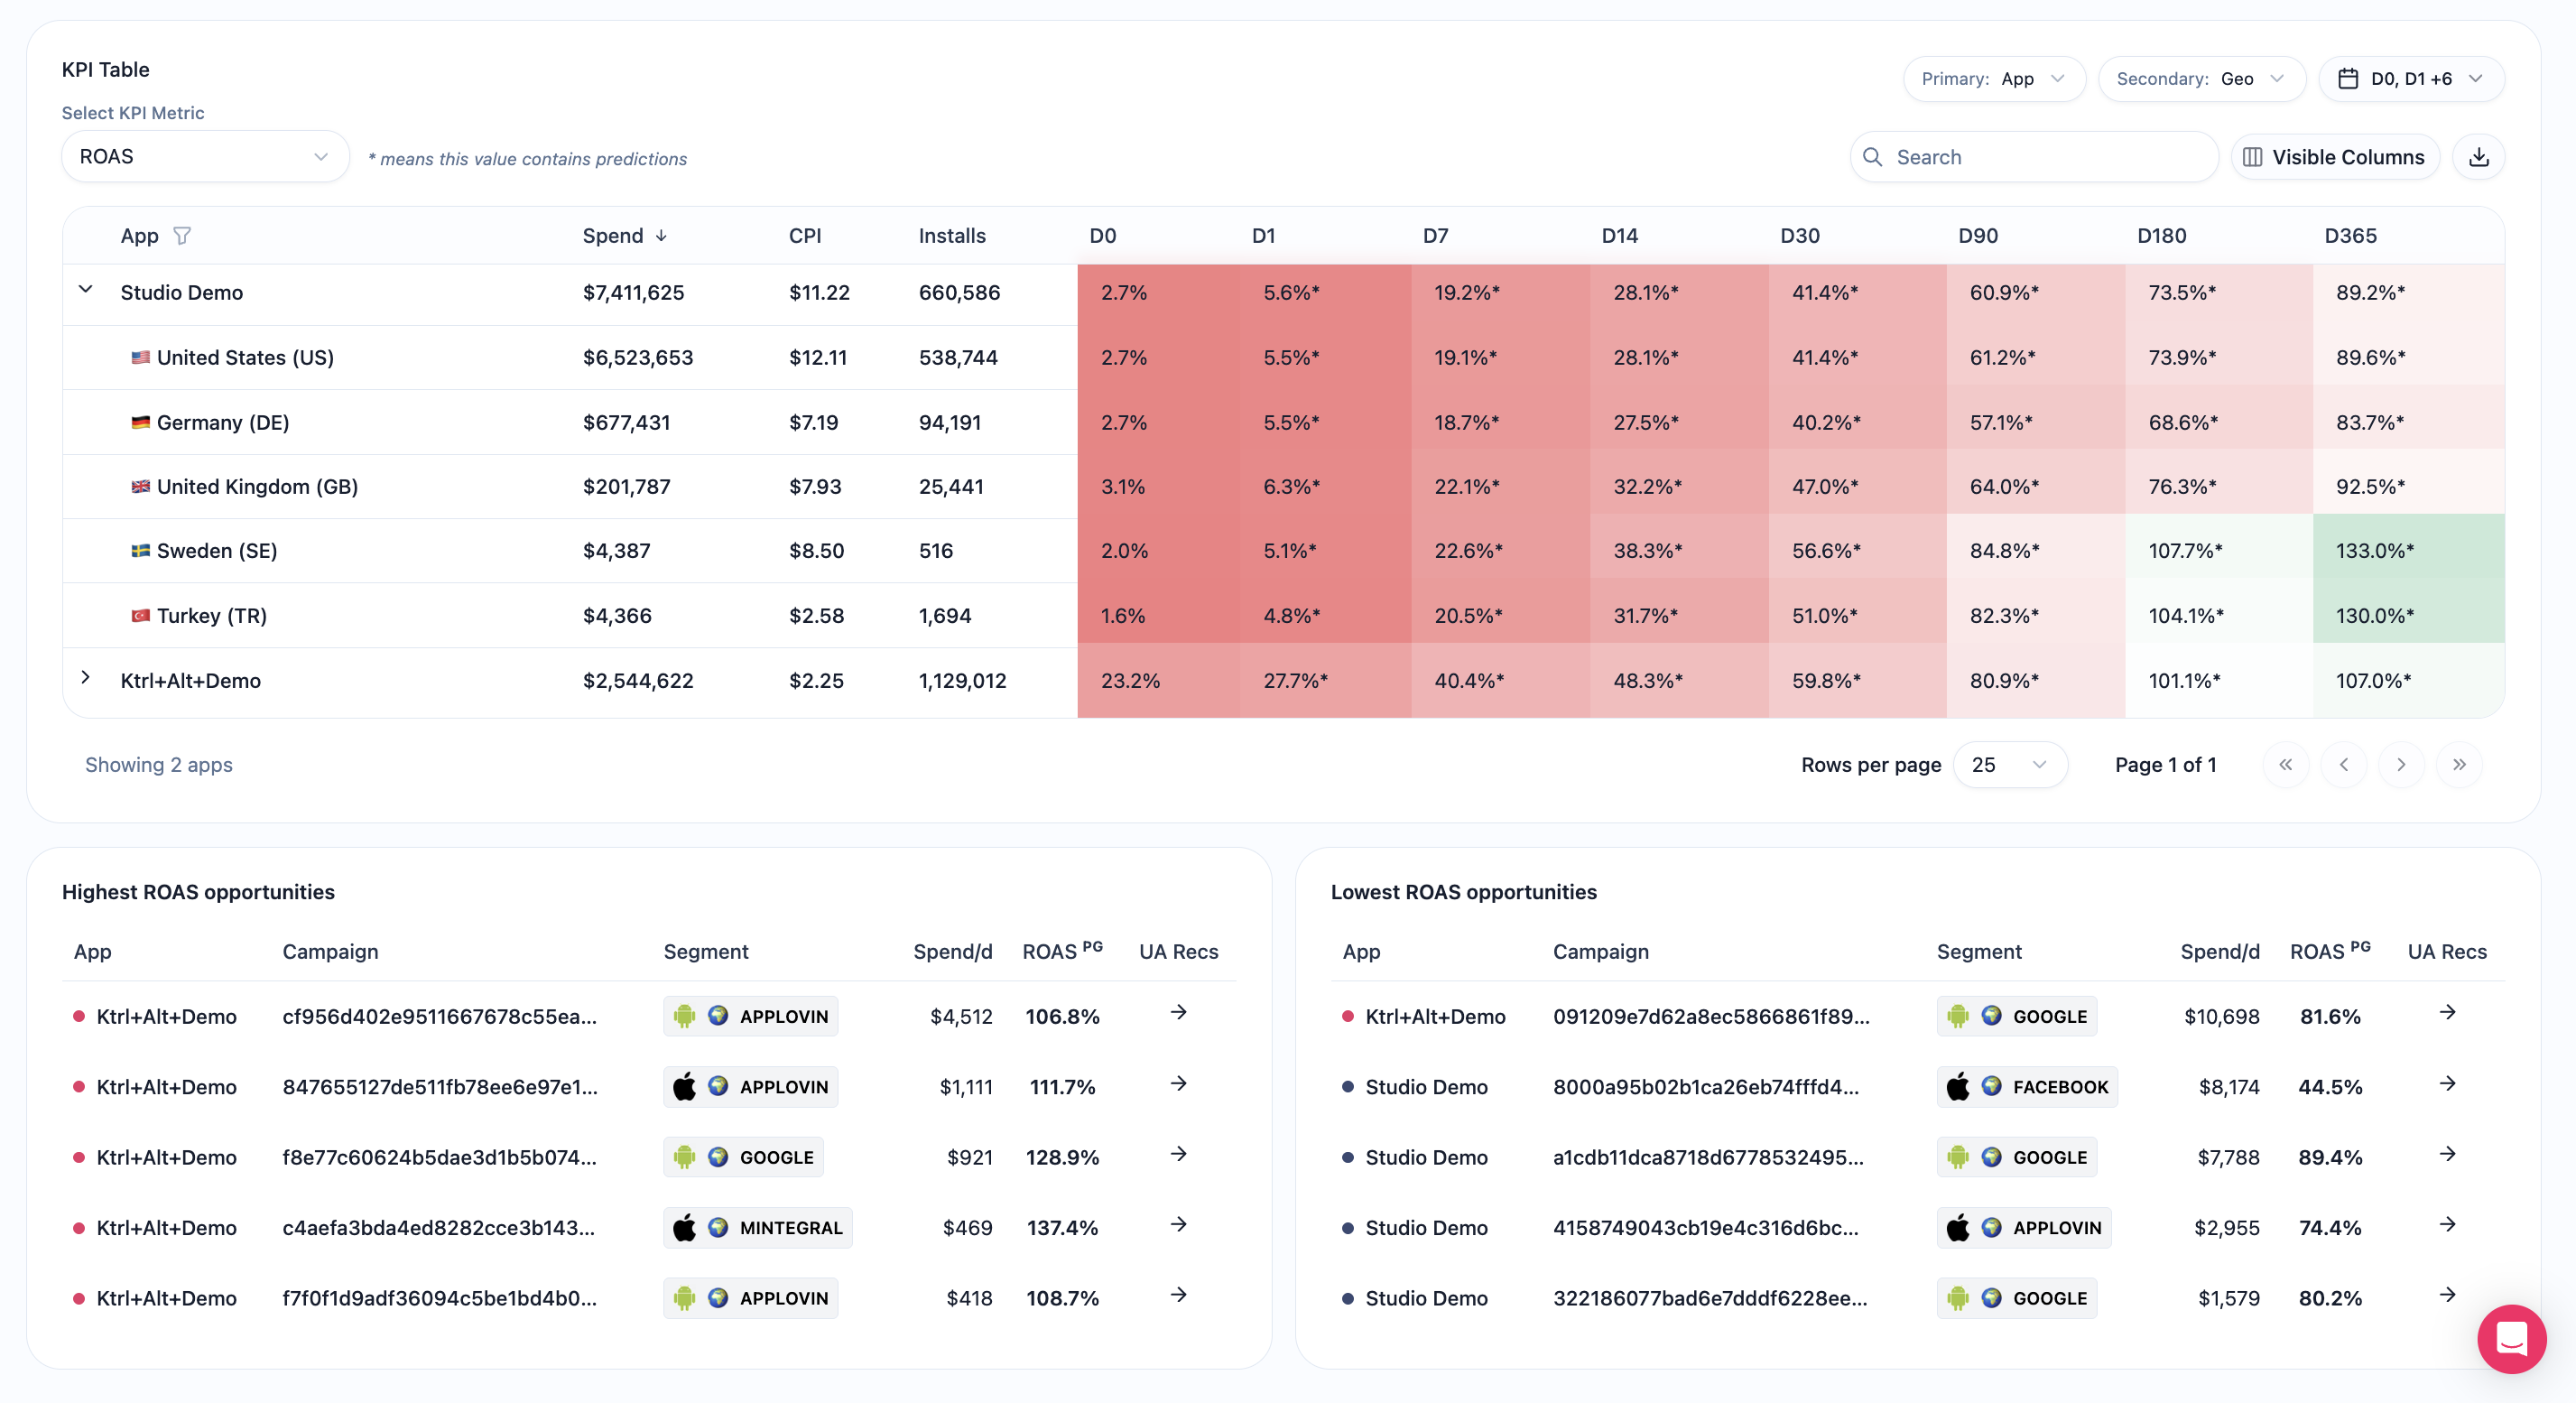Go to the last page arrow
Image resolution: width=2576 pixels, height=1403 pixels.
point(2459,765)
